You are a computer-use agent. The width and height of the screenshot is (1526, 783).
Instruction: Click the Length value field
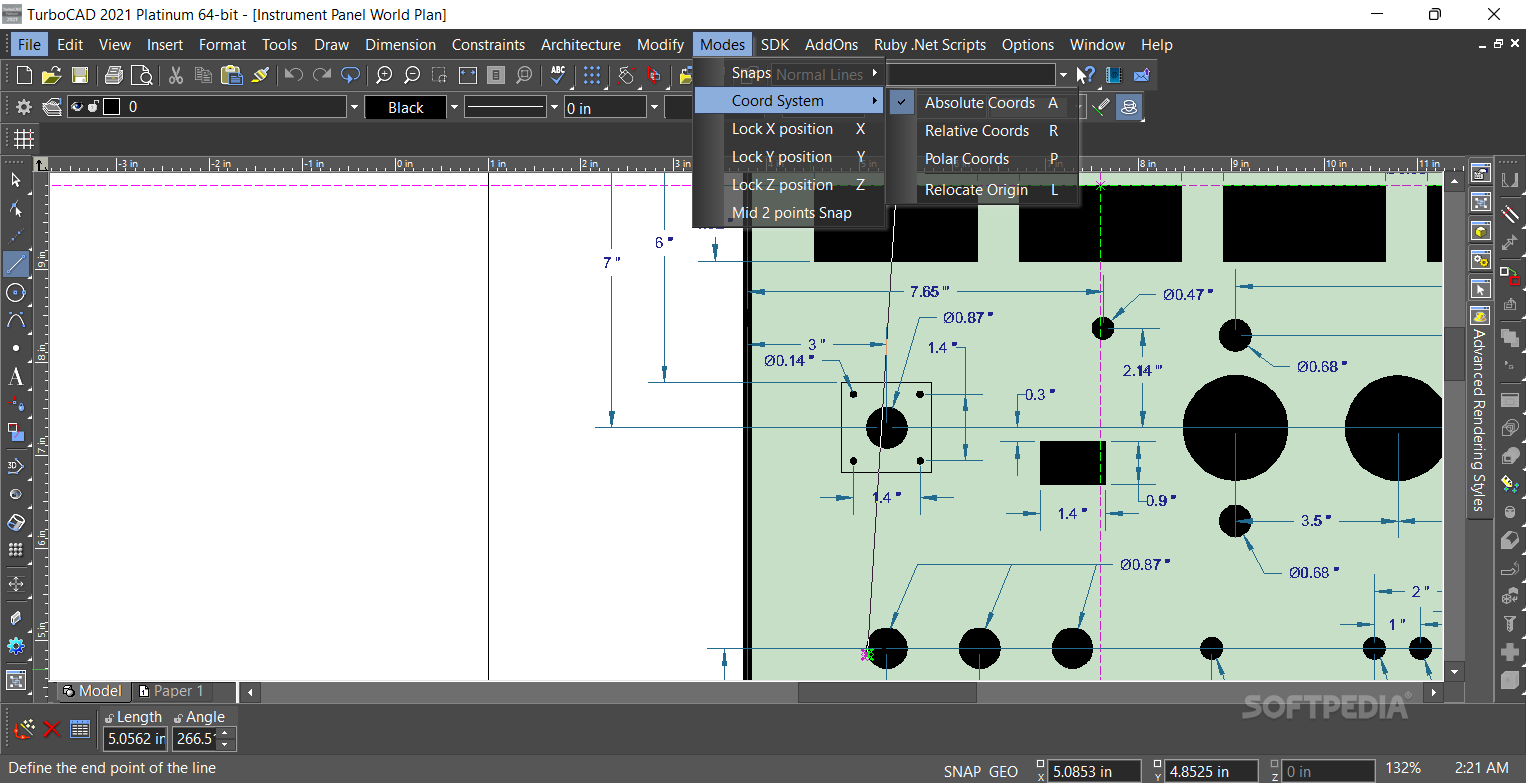(135, 739)
